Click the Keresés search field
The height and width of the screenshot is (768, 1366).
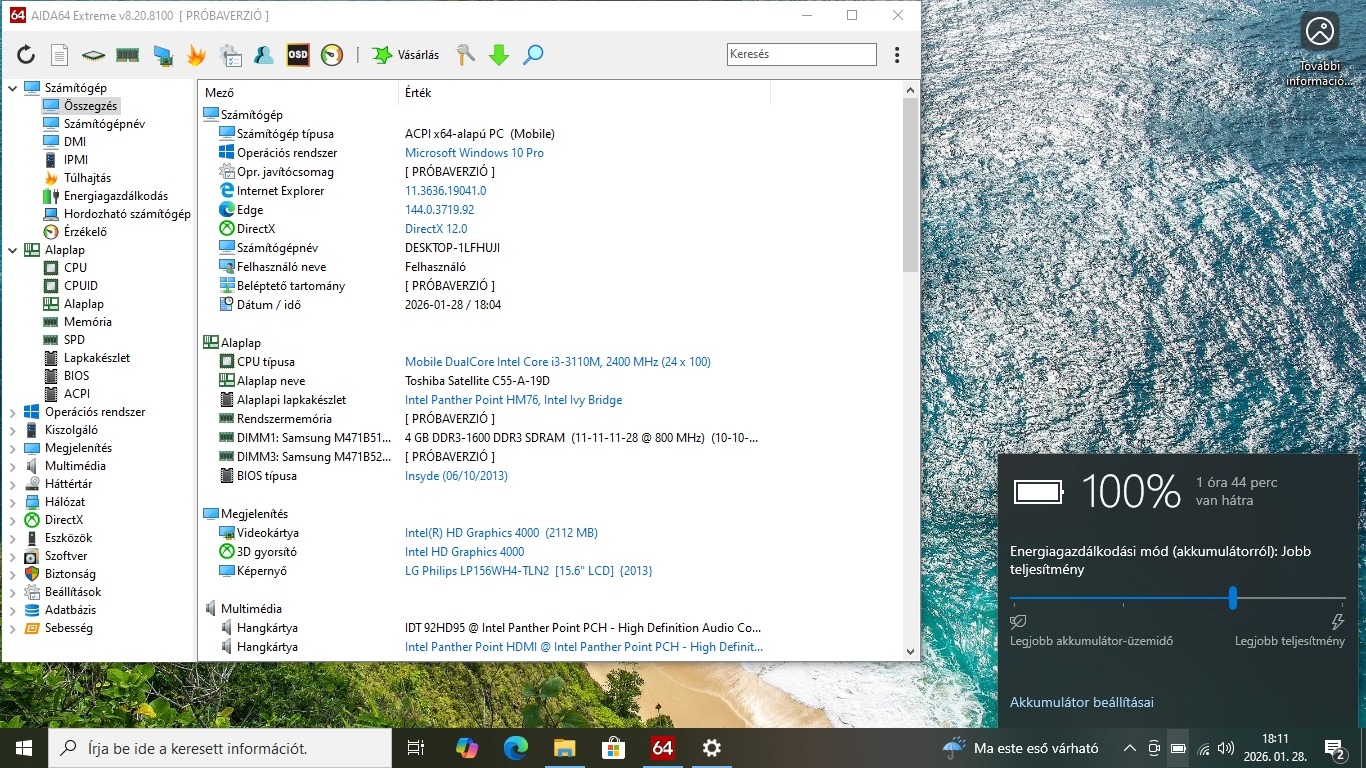[x=802, y=55]
